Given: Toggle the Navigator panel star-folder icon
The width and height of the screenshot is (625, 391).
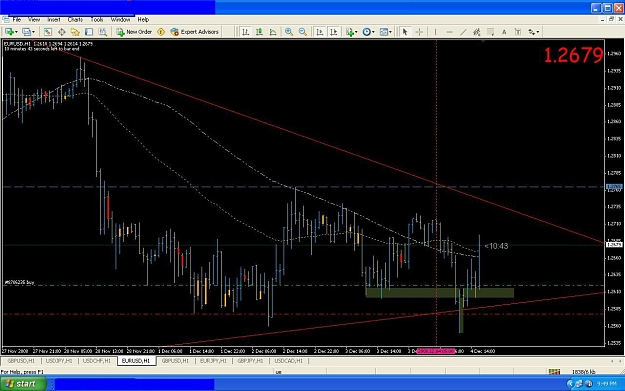Looking at the screenshot, I should pos(75,32).
